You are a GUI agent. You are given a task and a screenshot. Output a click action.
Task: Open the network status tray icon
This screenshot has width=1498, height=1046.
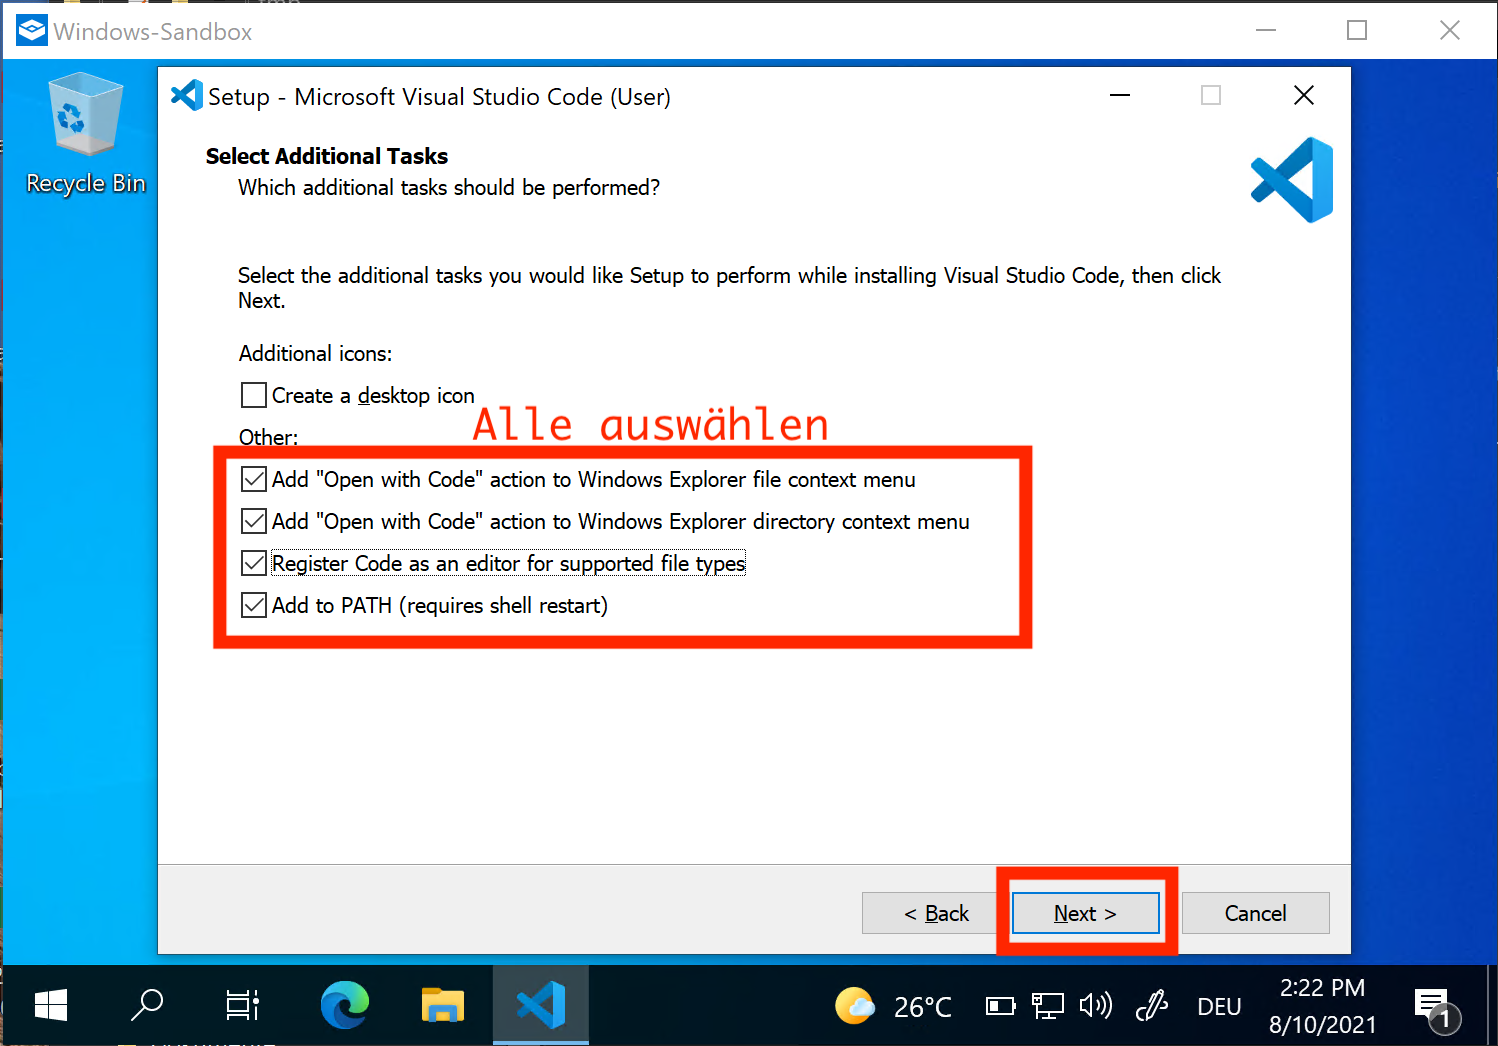click(x=1047, y=1006)
